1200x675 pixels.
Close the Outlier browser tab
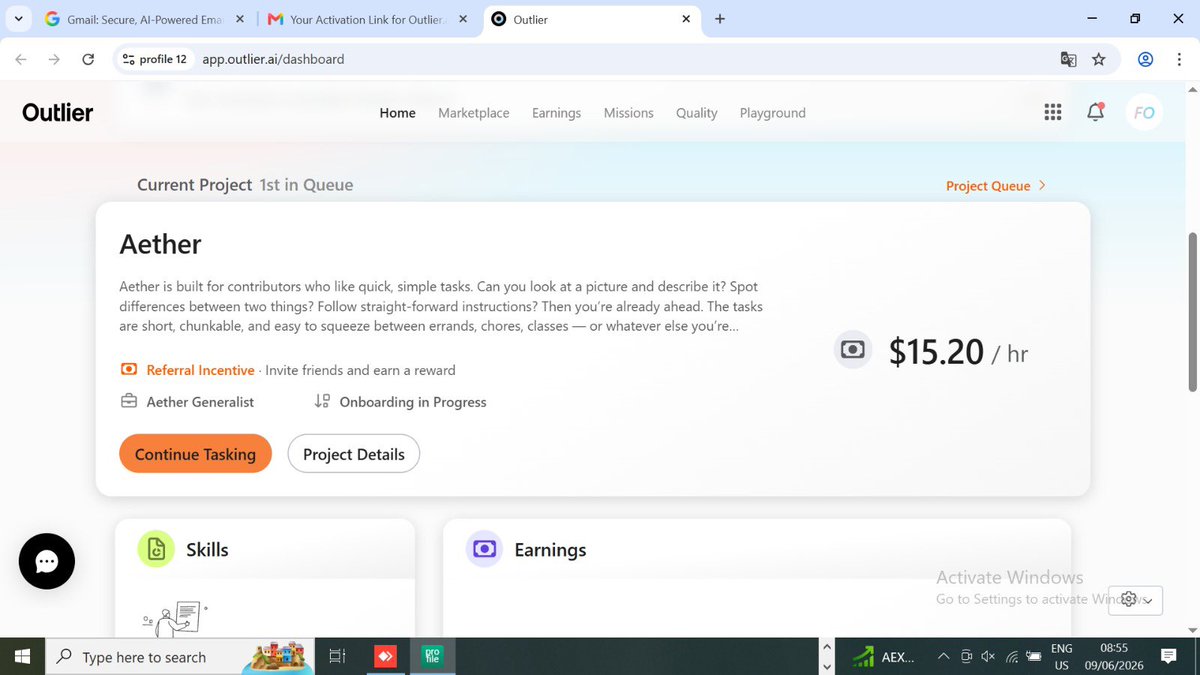pos(686,19)
